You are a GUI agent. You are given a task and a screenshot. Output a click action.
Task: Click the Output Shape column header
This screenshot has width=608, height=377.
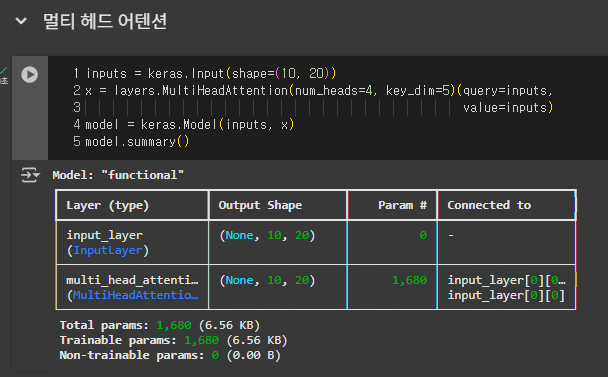[x=260, y=205]
